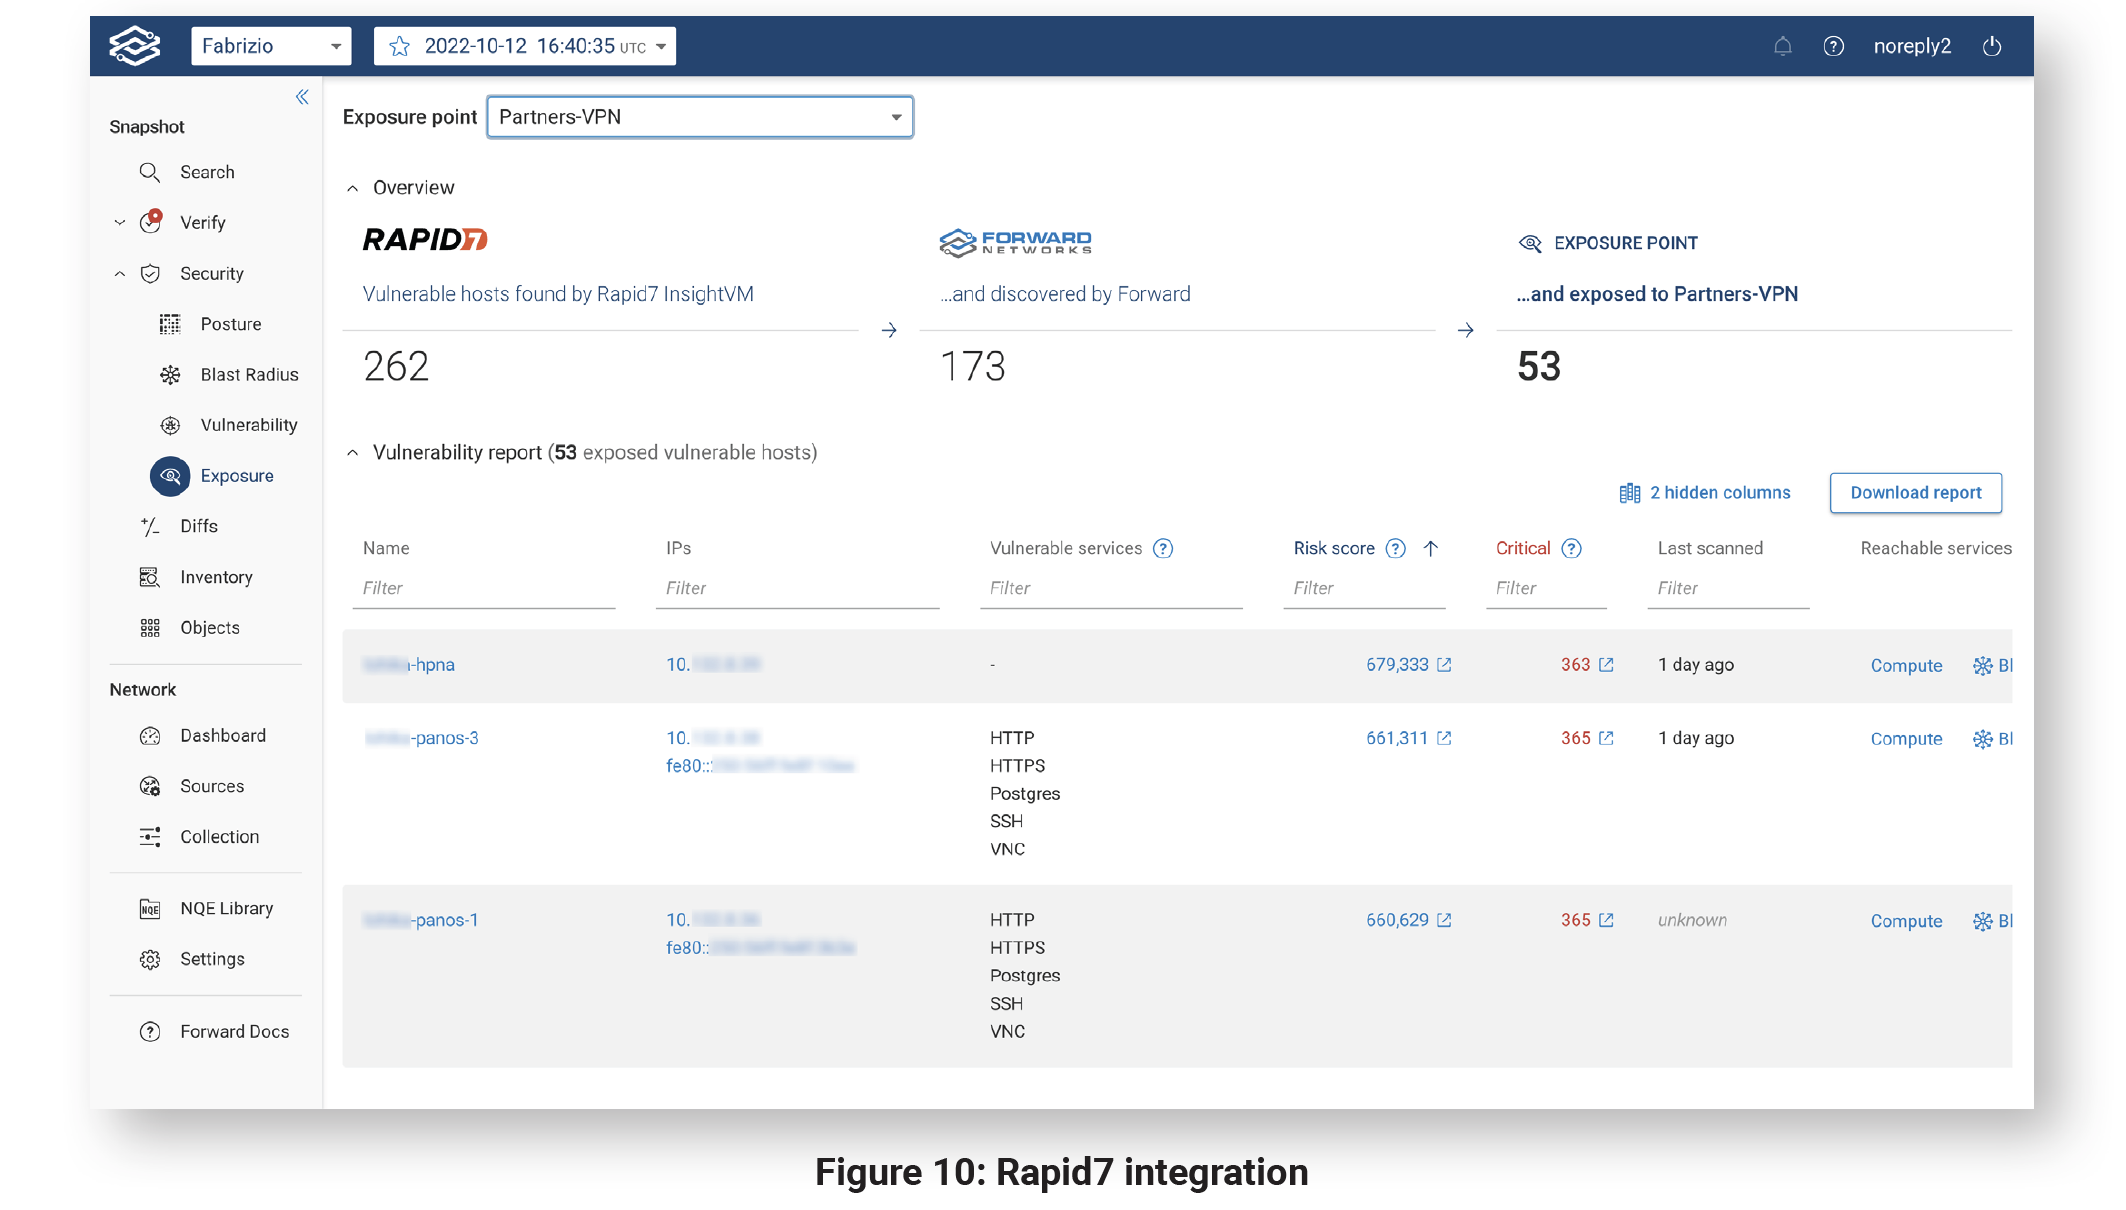Show the 2 hidden columns
Viewport: 2126px width, 1210px height.
tap(1705, 493)
